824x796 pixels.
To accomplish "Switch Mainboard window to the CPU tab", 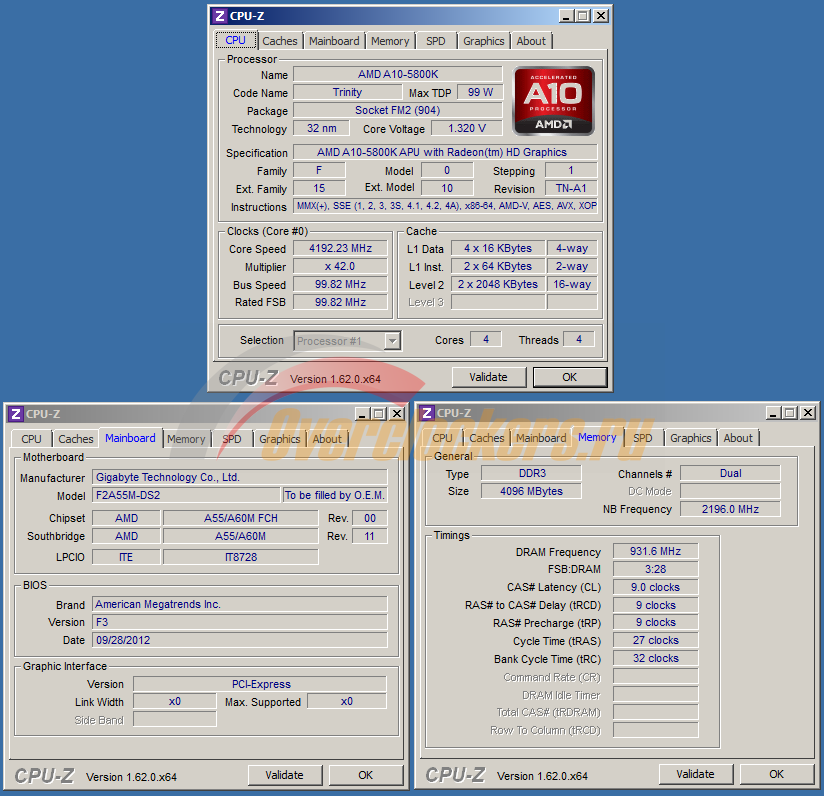I will tap(32, 439).
